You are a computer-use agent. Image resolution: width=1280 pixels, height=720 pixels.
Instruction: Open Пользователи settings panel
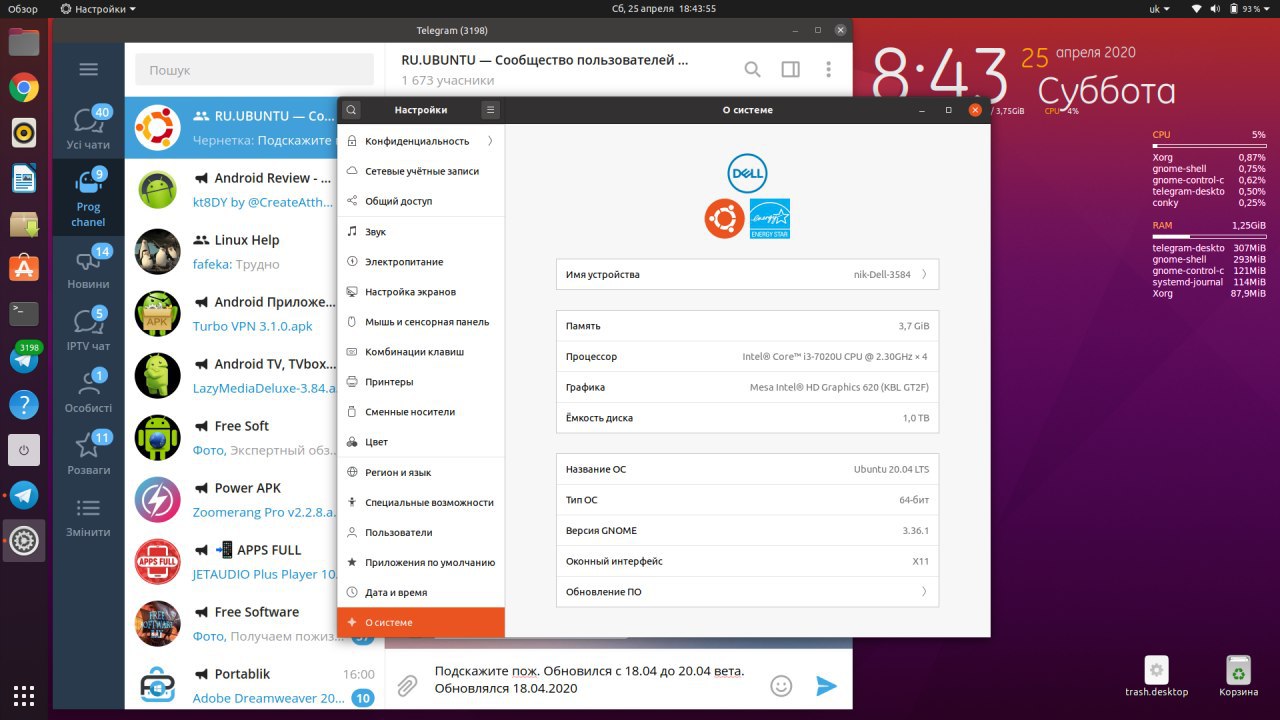point(421,532)
